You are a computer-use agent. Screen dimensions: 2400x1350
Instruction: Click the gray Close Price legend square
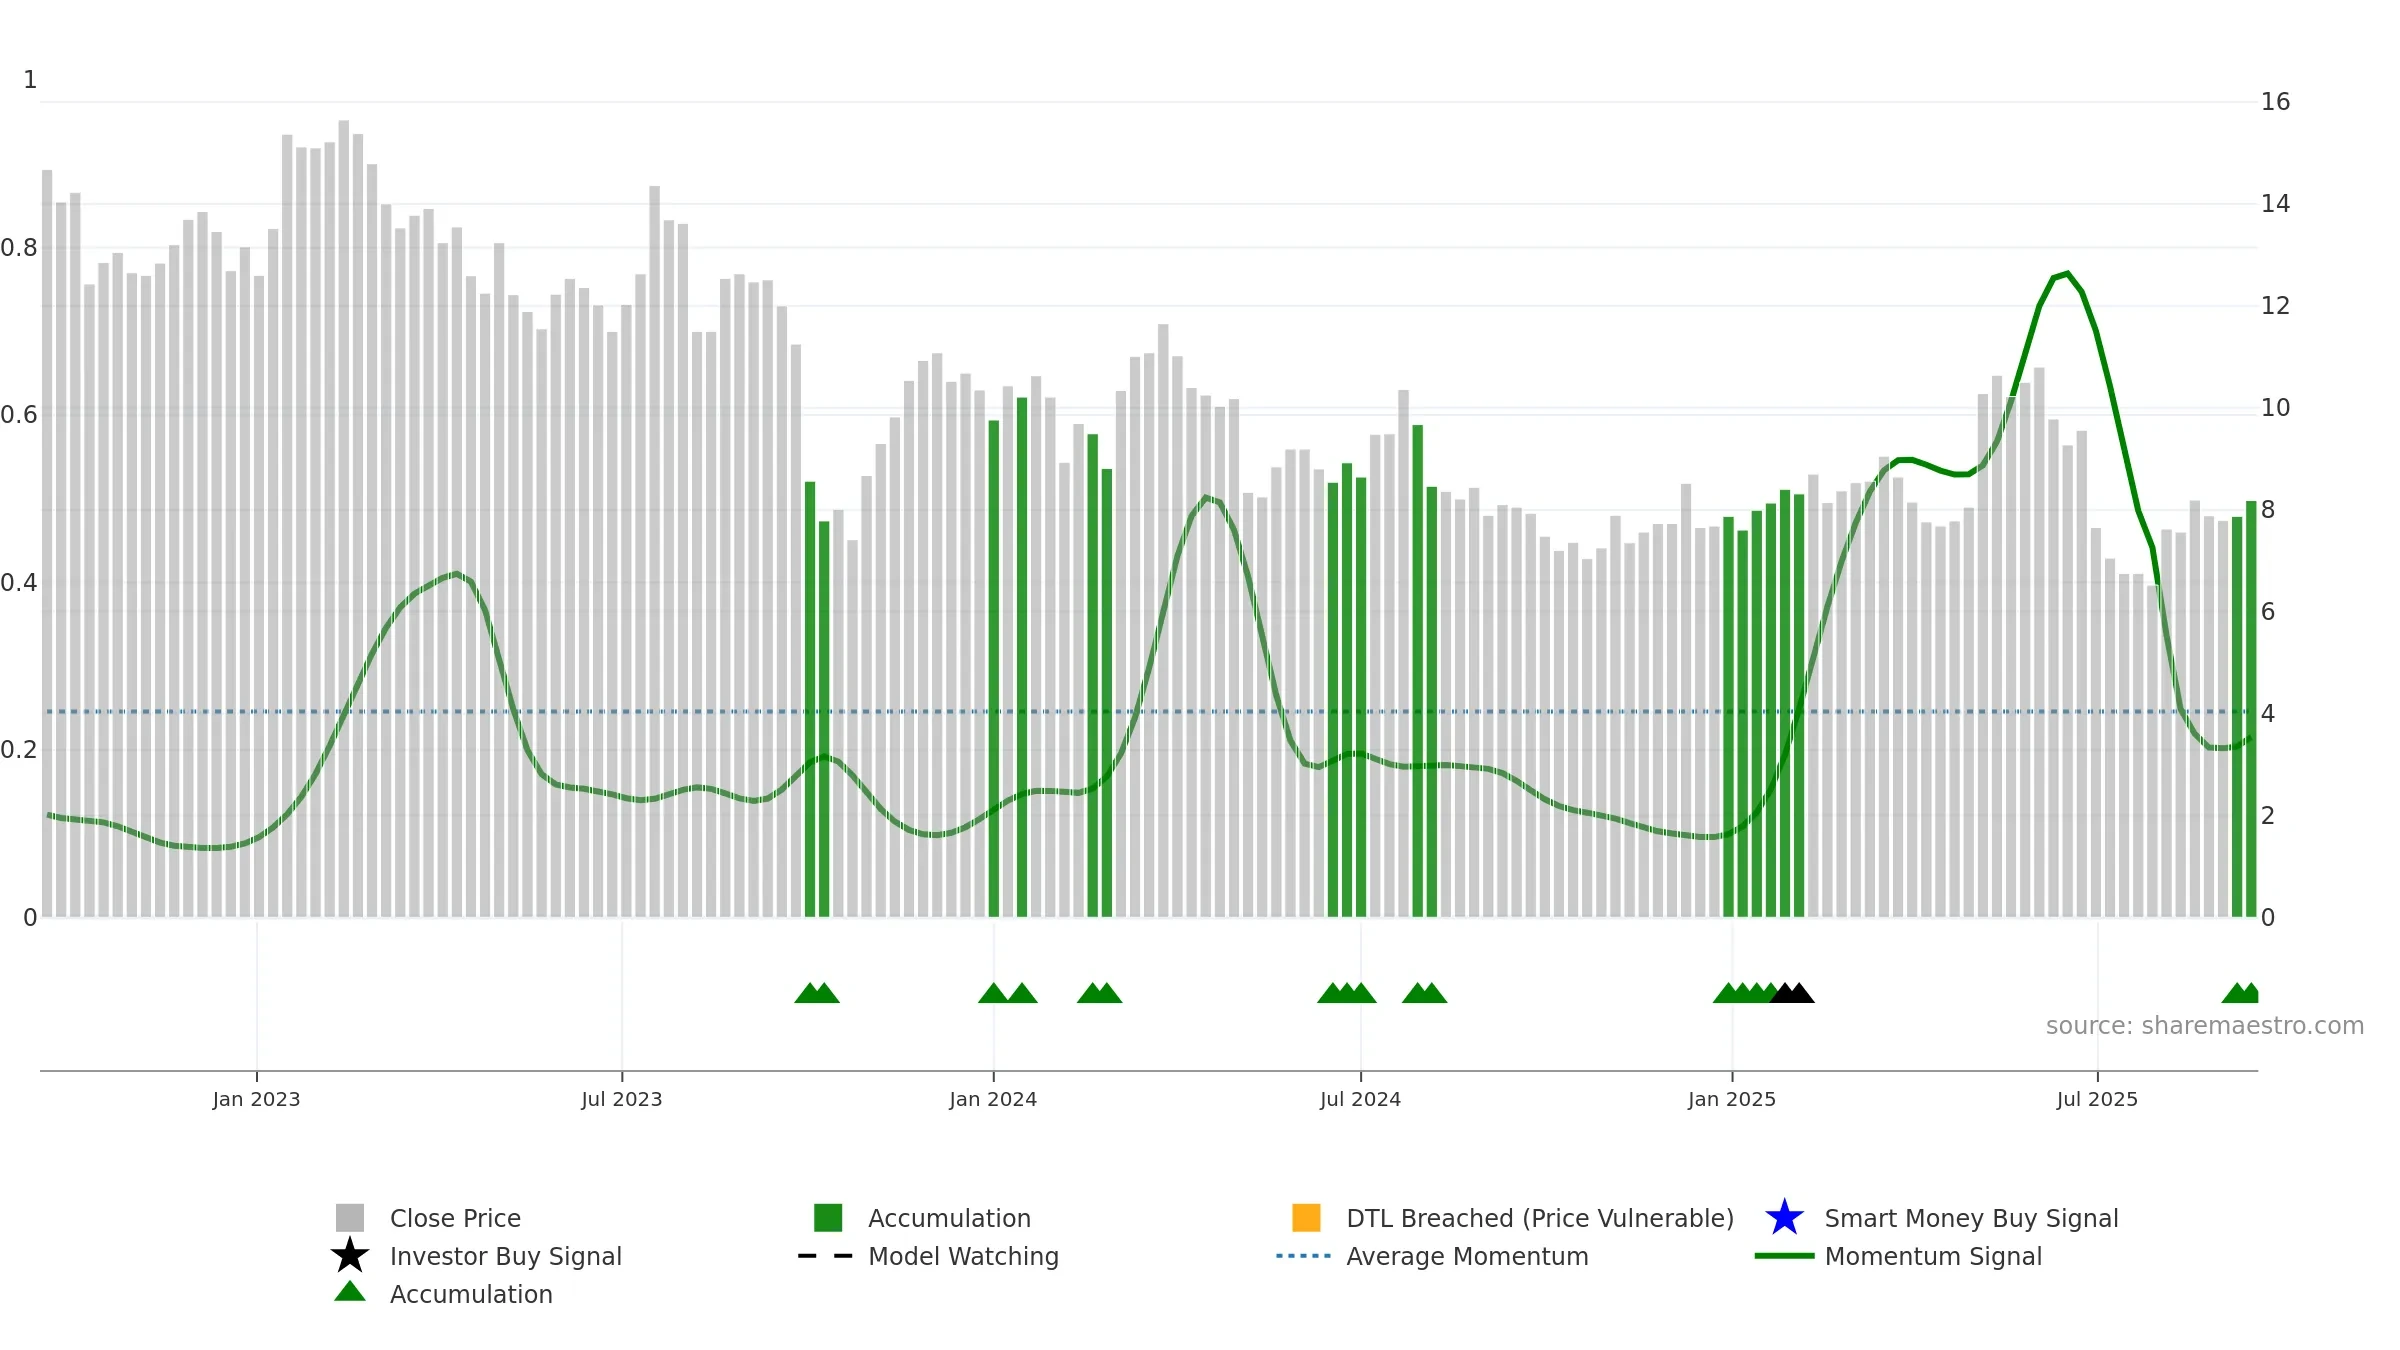point(350,1218)
